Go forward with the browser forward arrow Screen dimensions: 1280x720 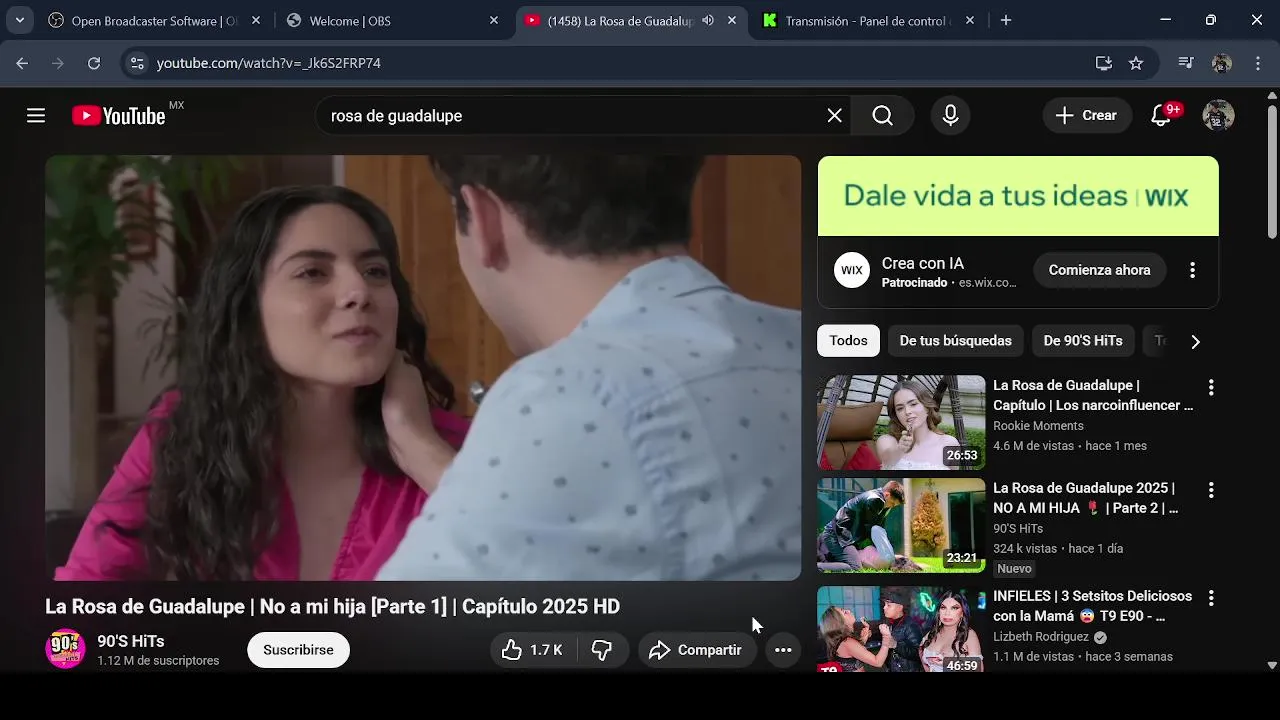pos(58,63)
